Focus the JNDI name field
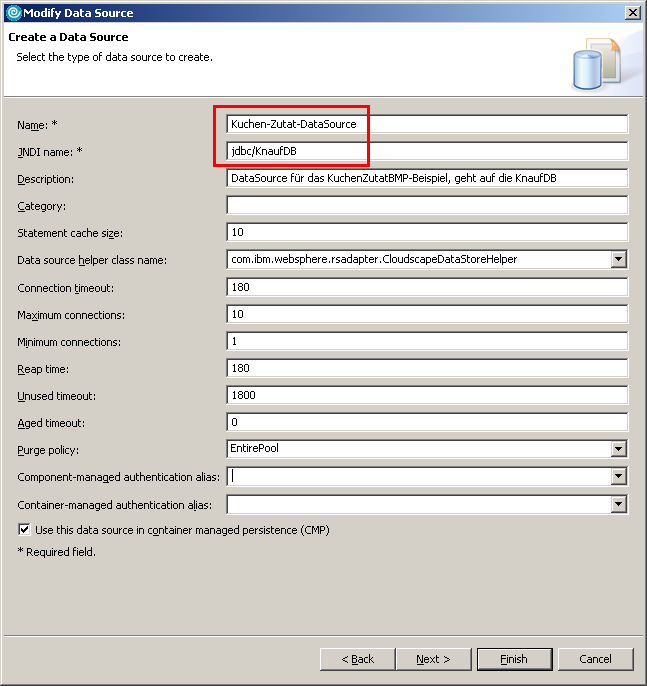647x686 pixels. coord(427,151)
